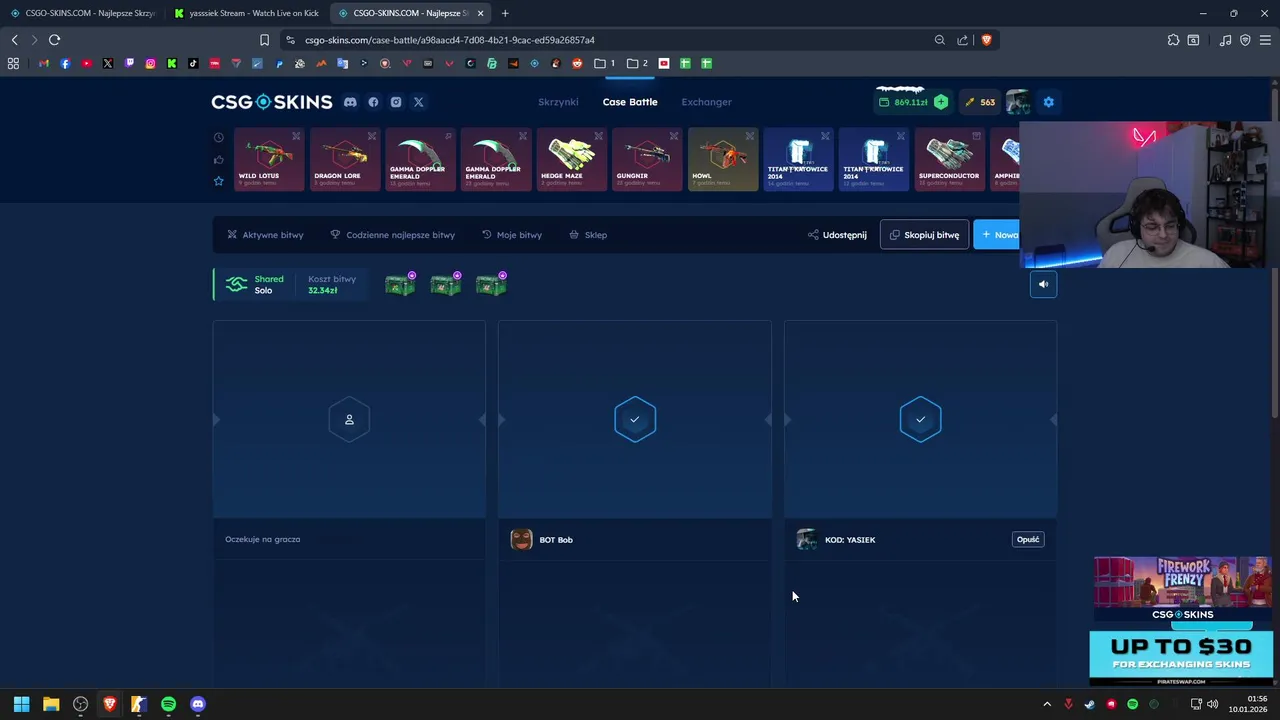Open a new browser tab
The image size is (1280, 720).
pyautogui.click(x=505, y=13)
